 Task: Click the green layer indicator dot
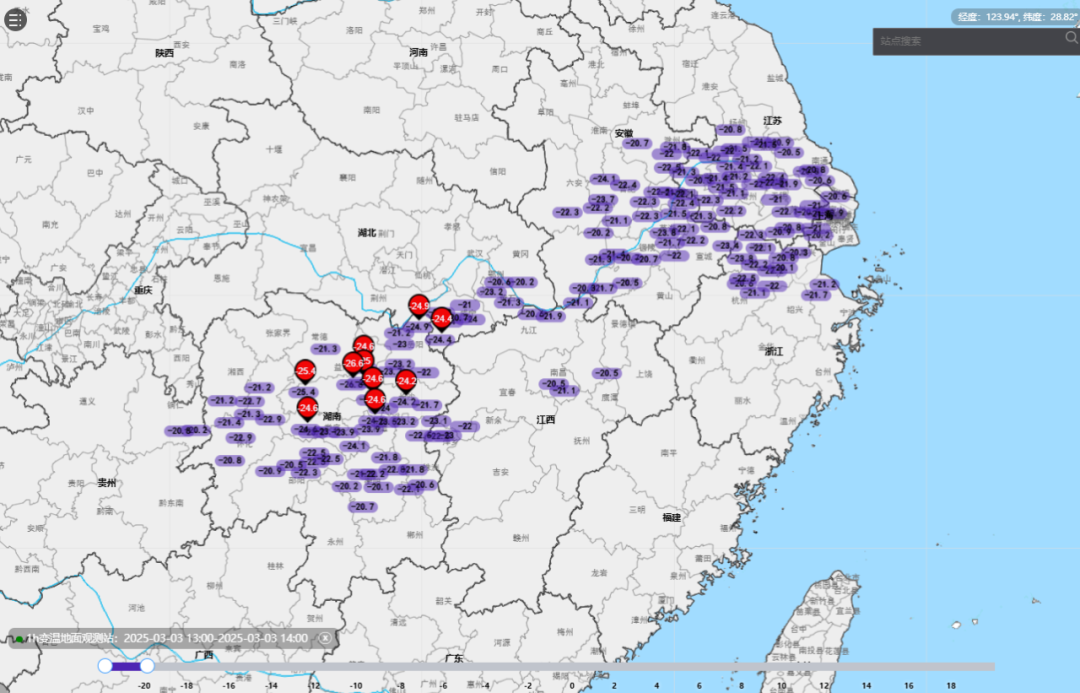(x=18, y=638)
